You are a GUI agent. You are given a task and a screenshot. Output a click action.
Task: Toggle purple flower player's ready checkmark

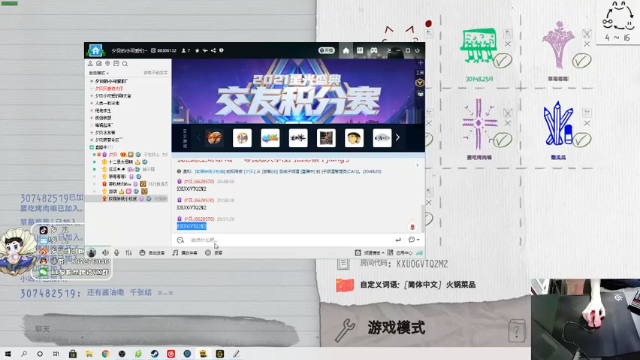click(582, 61)
